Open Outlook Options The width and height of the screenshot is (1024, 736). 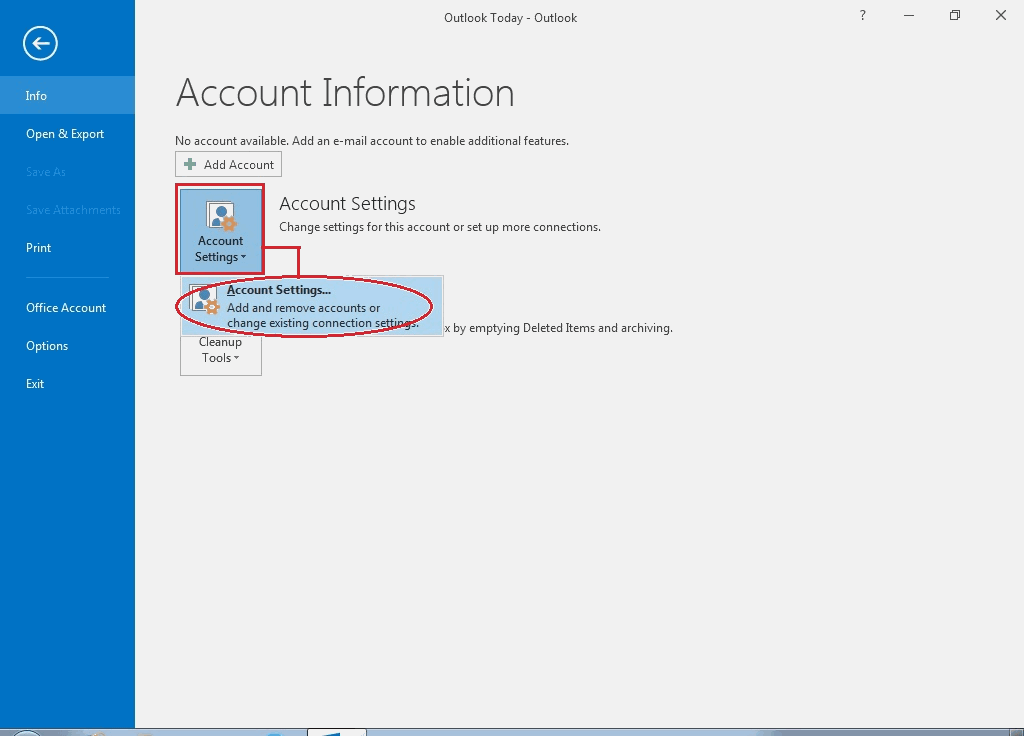click(67, 345)
